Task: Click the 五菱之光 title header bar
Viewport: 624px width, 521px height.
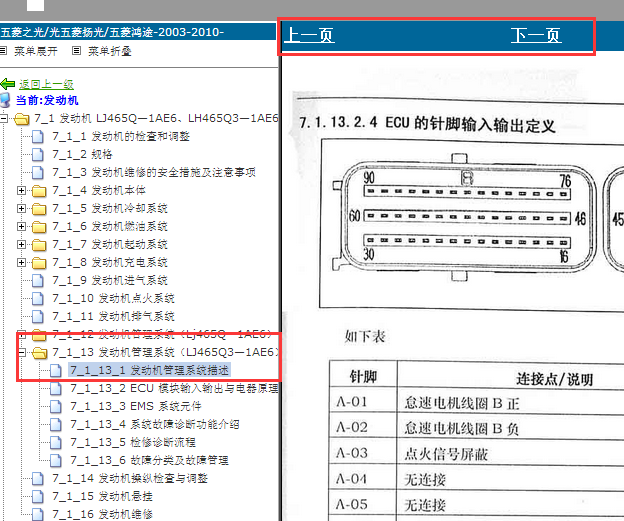Action: point(138,31)
